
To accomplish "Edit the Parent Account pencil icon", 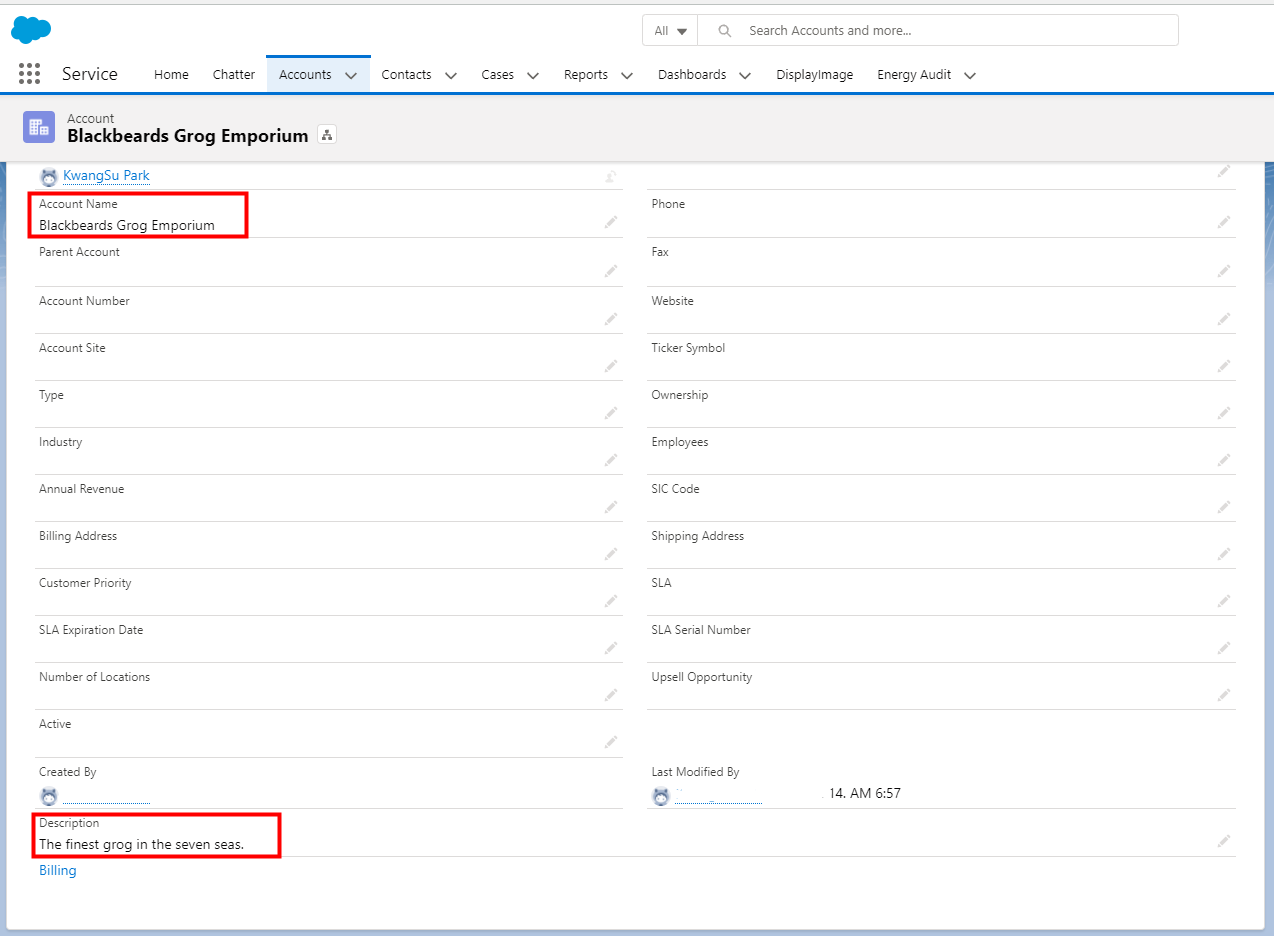I will (x=610, y=271).
